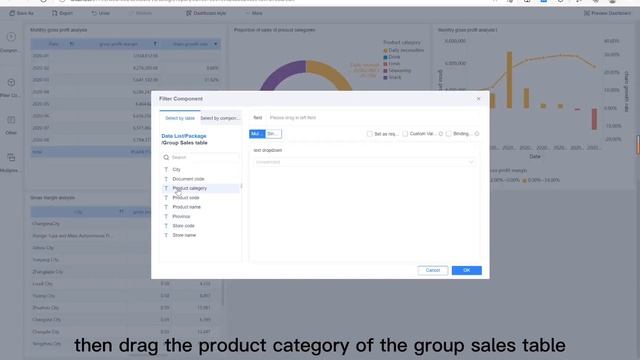The height and width of the screenshot is (360, 640).
Task: Open the Other components icon in left sidebar
Action: [11, 120]
